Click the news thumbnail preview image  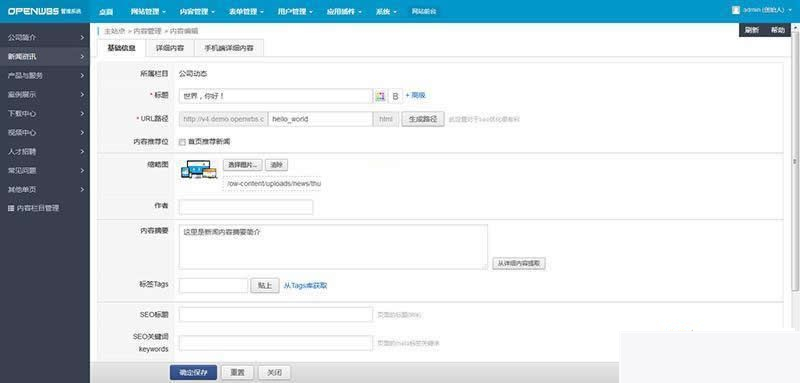click(x=199, y=170)
